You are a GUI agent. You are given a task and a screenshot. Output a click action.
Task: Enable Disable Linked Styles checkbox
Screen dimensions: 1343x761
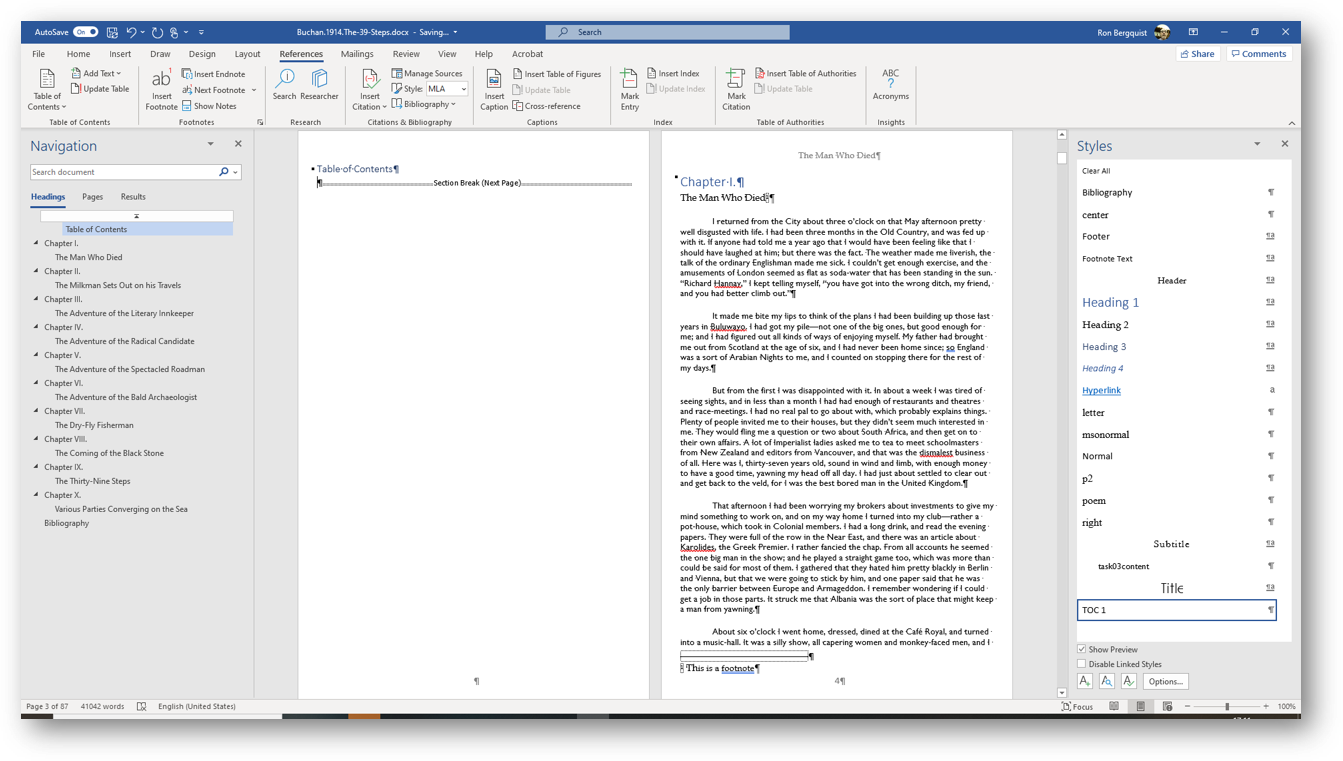point(1082,664)
